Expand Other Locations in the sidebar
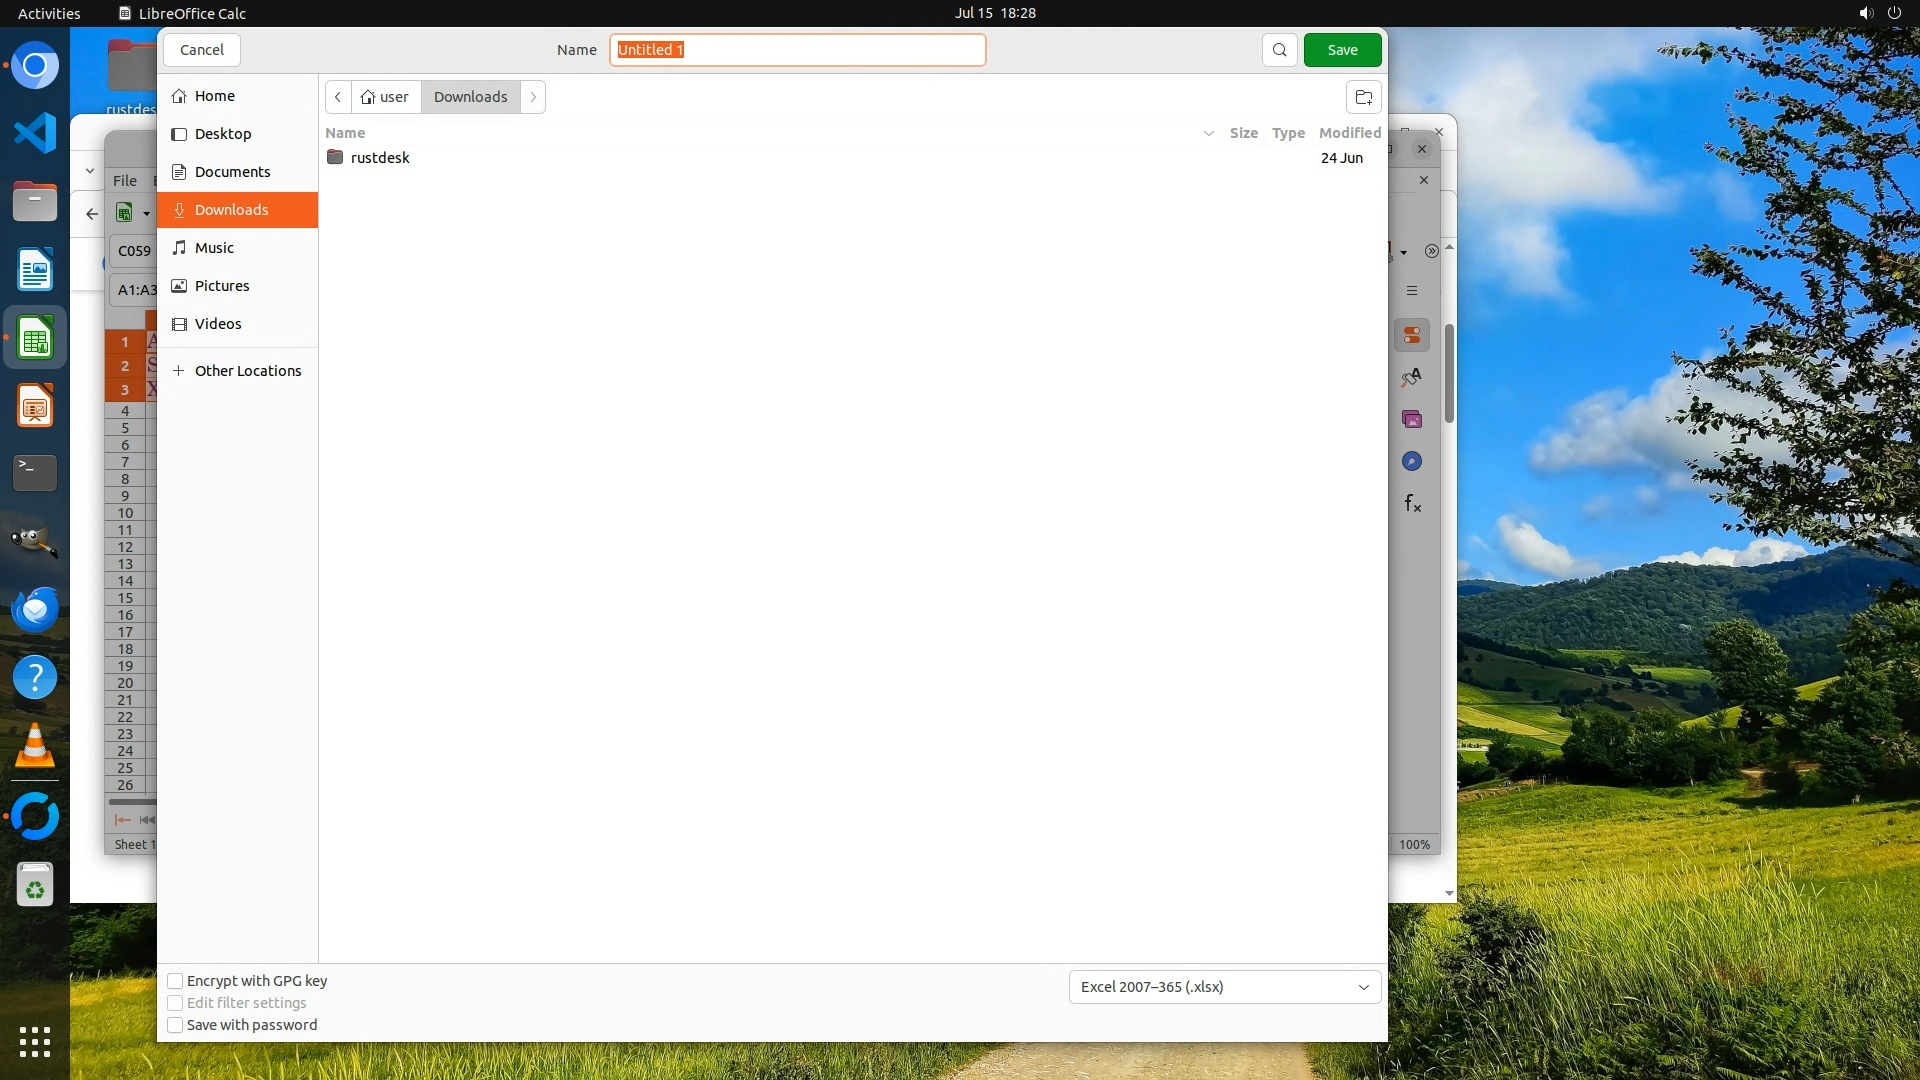The height and width of the screenshot is (1080, 1920). click(247, 371)
